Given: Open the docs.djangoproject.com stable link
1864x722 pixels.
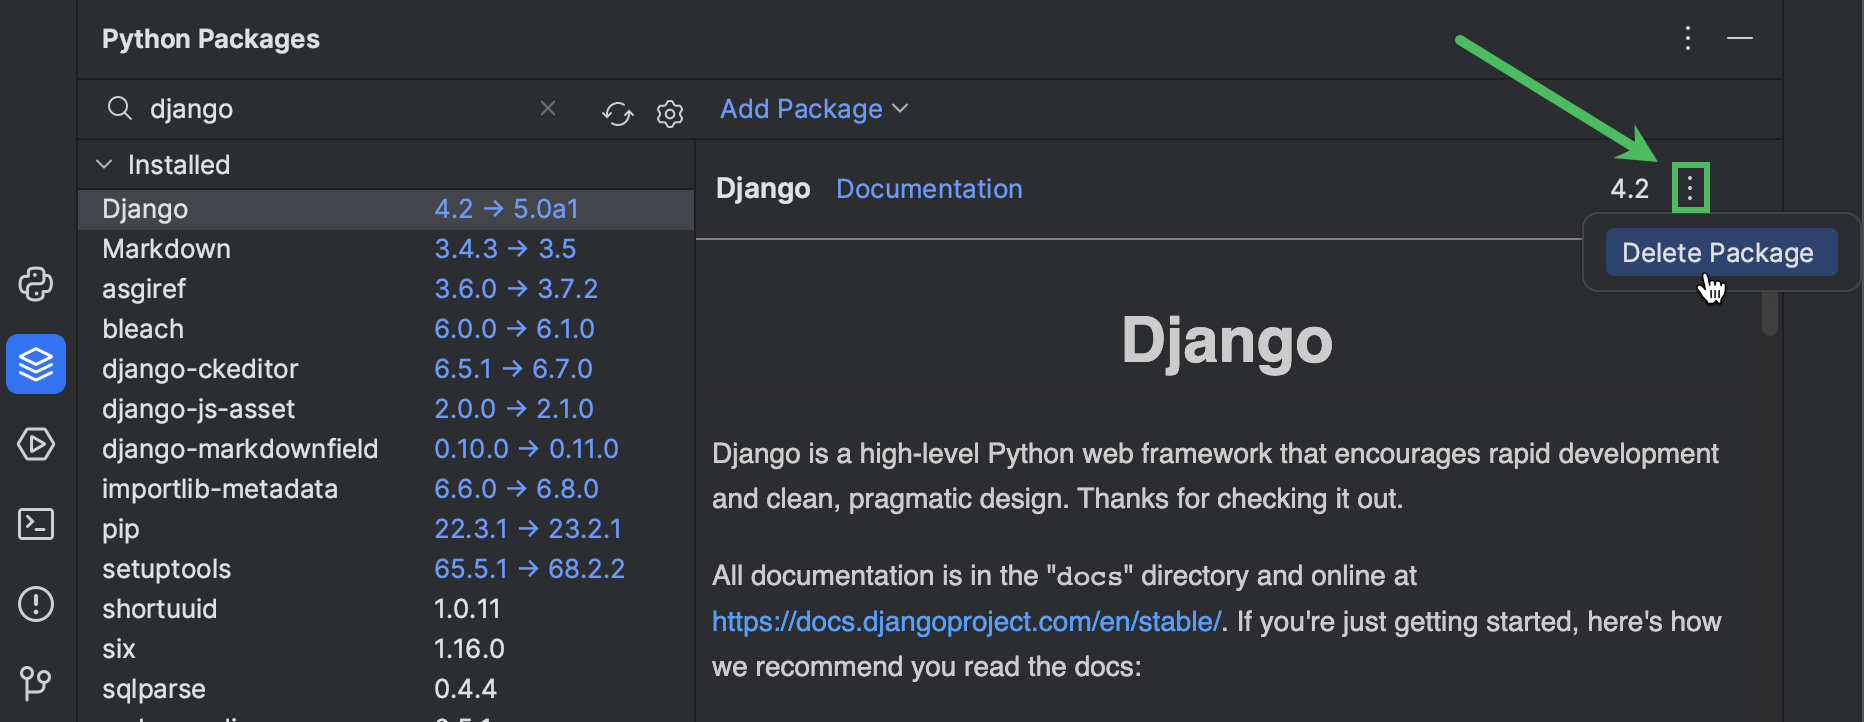Looking at the screenshot, I should tap(966, 622).
